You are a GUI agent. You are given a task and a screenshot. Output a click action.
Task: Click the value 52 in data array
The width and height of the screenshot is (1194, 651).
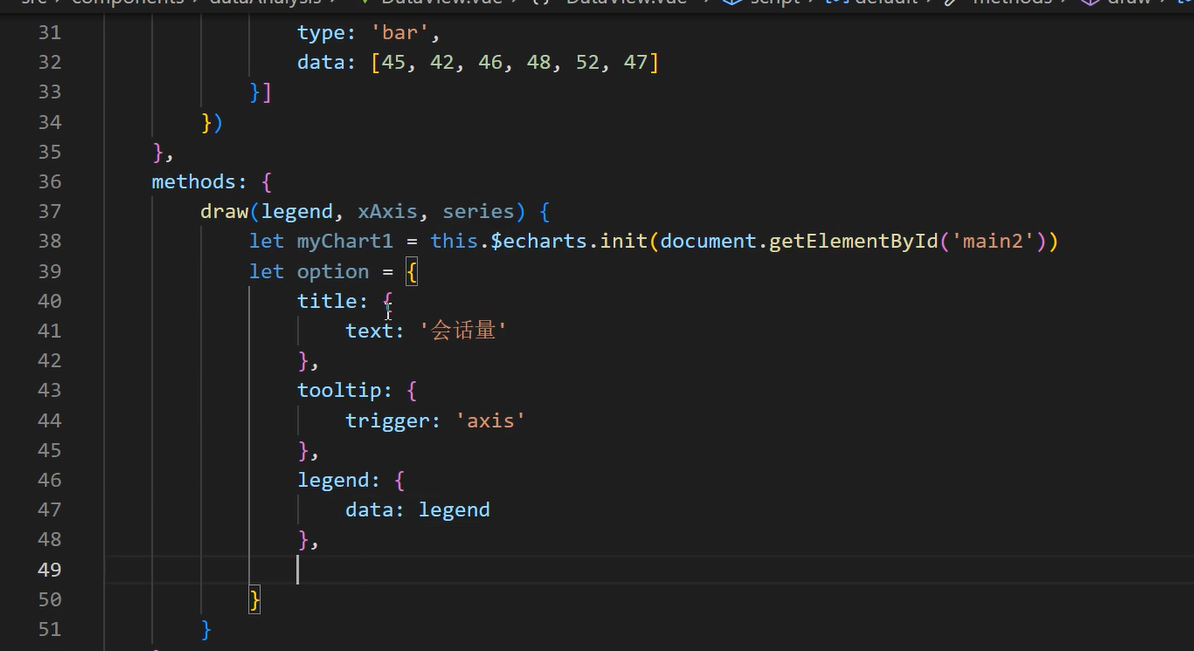587,62
